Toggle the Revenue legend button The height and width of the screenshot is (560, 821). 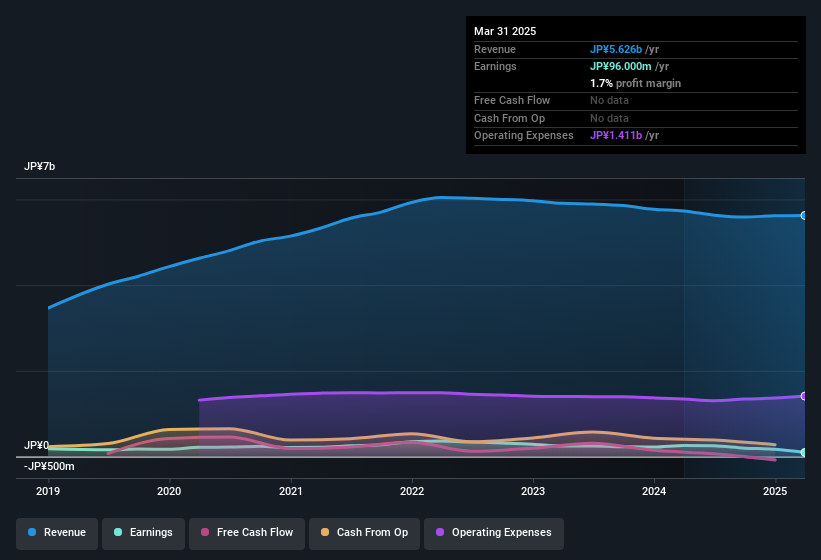pos(57,534)
